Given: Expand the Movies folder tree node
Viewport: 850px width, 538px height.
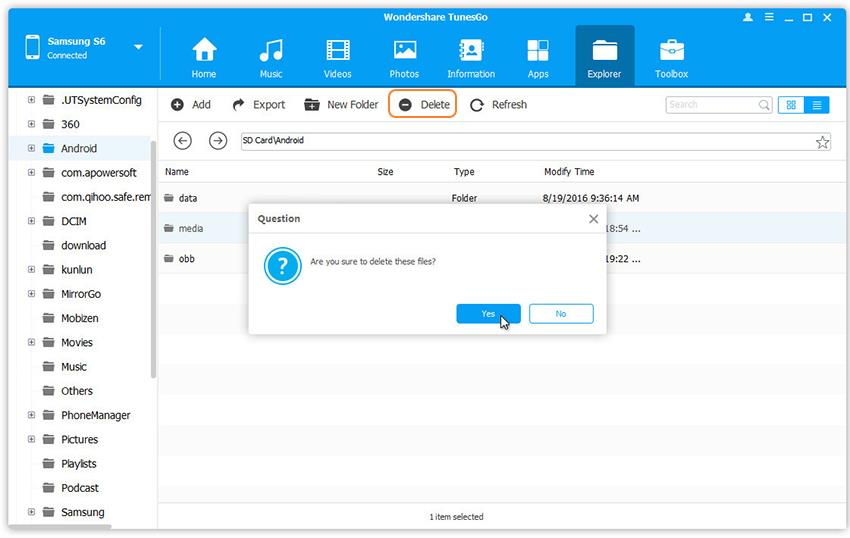Looking at the screenshot, I should (x=32, y=342).
